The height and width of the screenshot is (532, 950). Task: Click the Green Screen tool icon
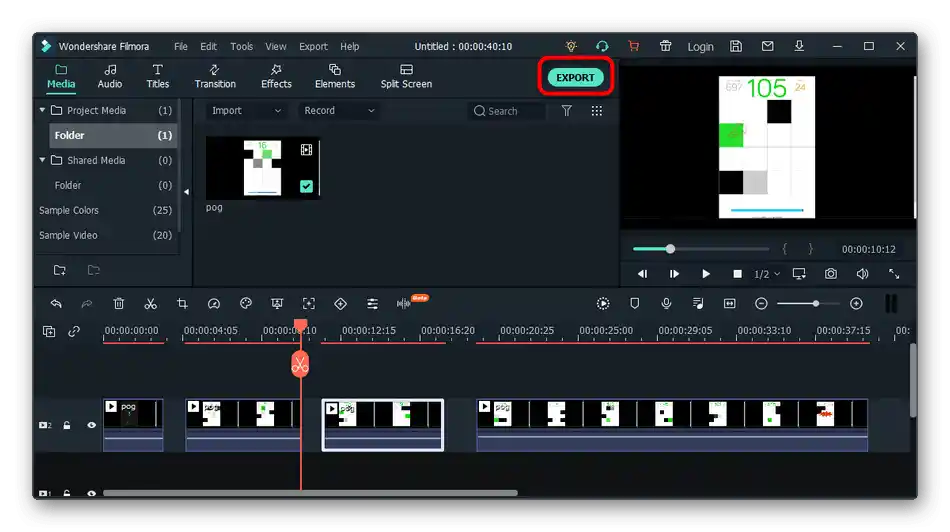coord(277,304)
